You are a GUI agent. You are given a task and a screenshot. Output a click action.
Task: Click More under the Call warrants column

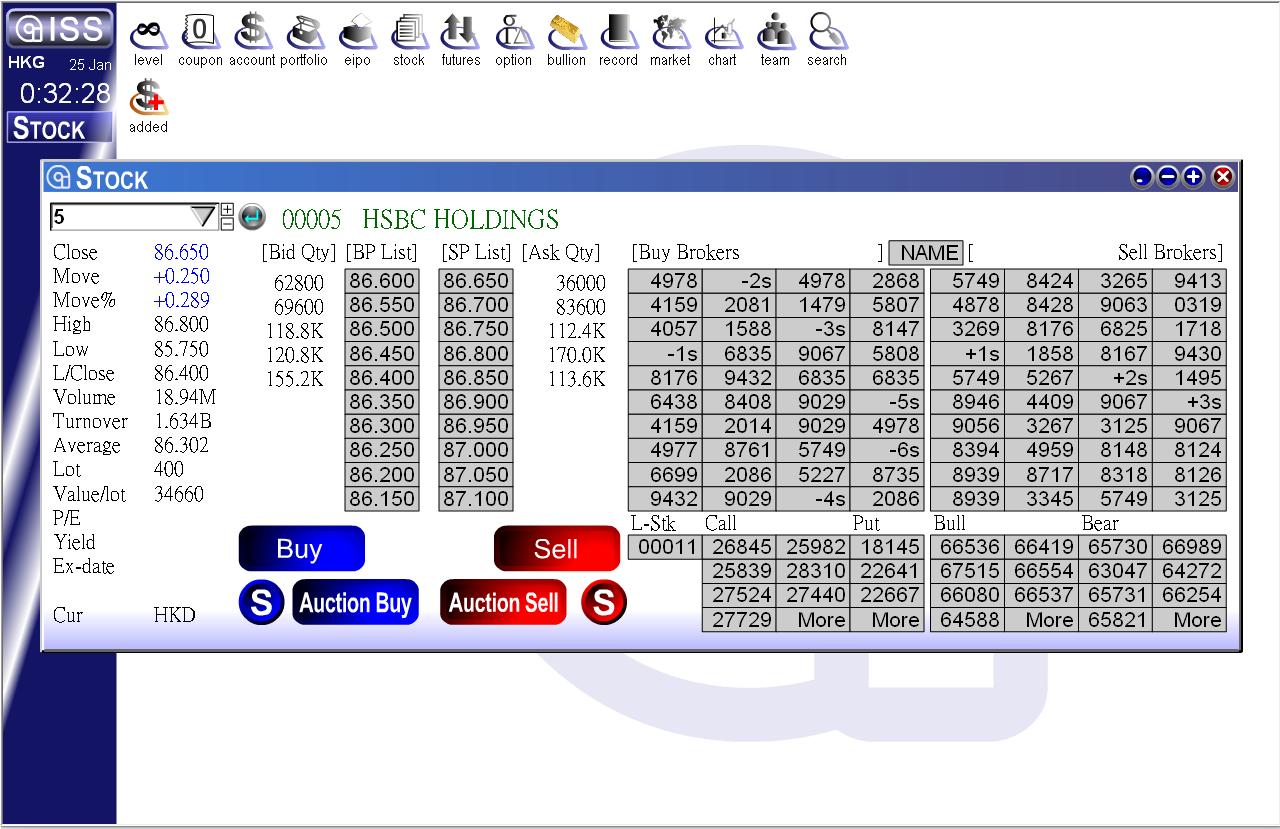tap(821, 620)
